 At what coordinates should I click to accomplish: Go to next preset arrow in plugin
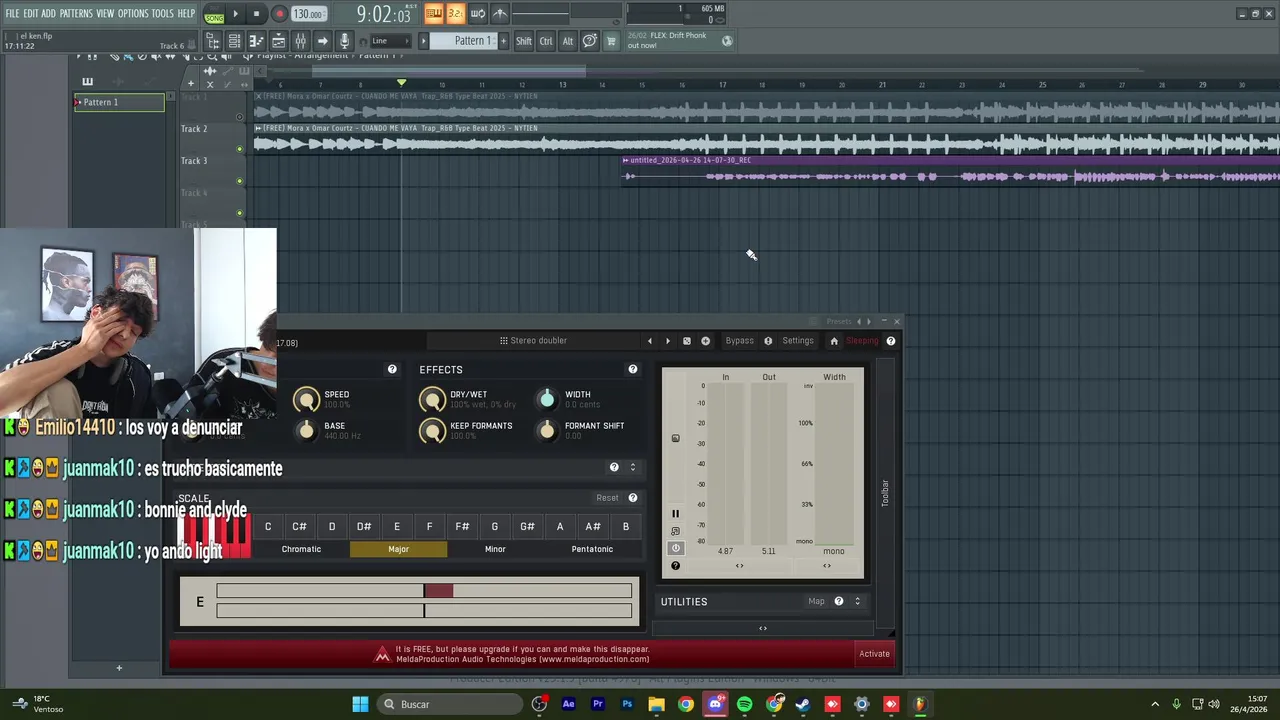coord(668,341)
